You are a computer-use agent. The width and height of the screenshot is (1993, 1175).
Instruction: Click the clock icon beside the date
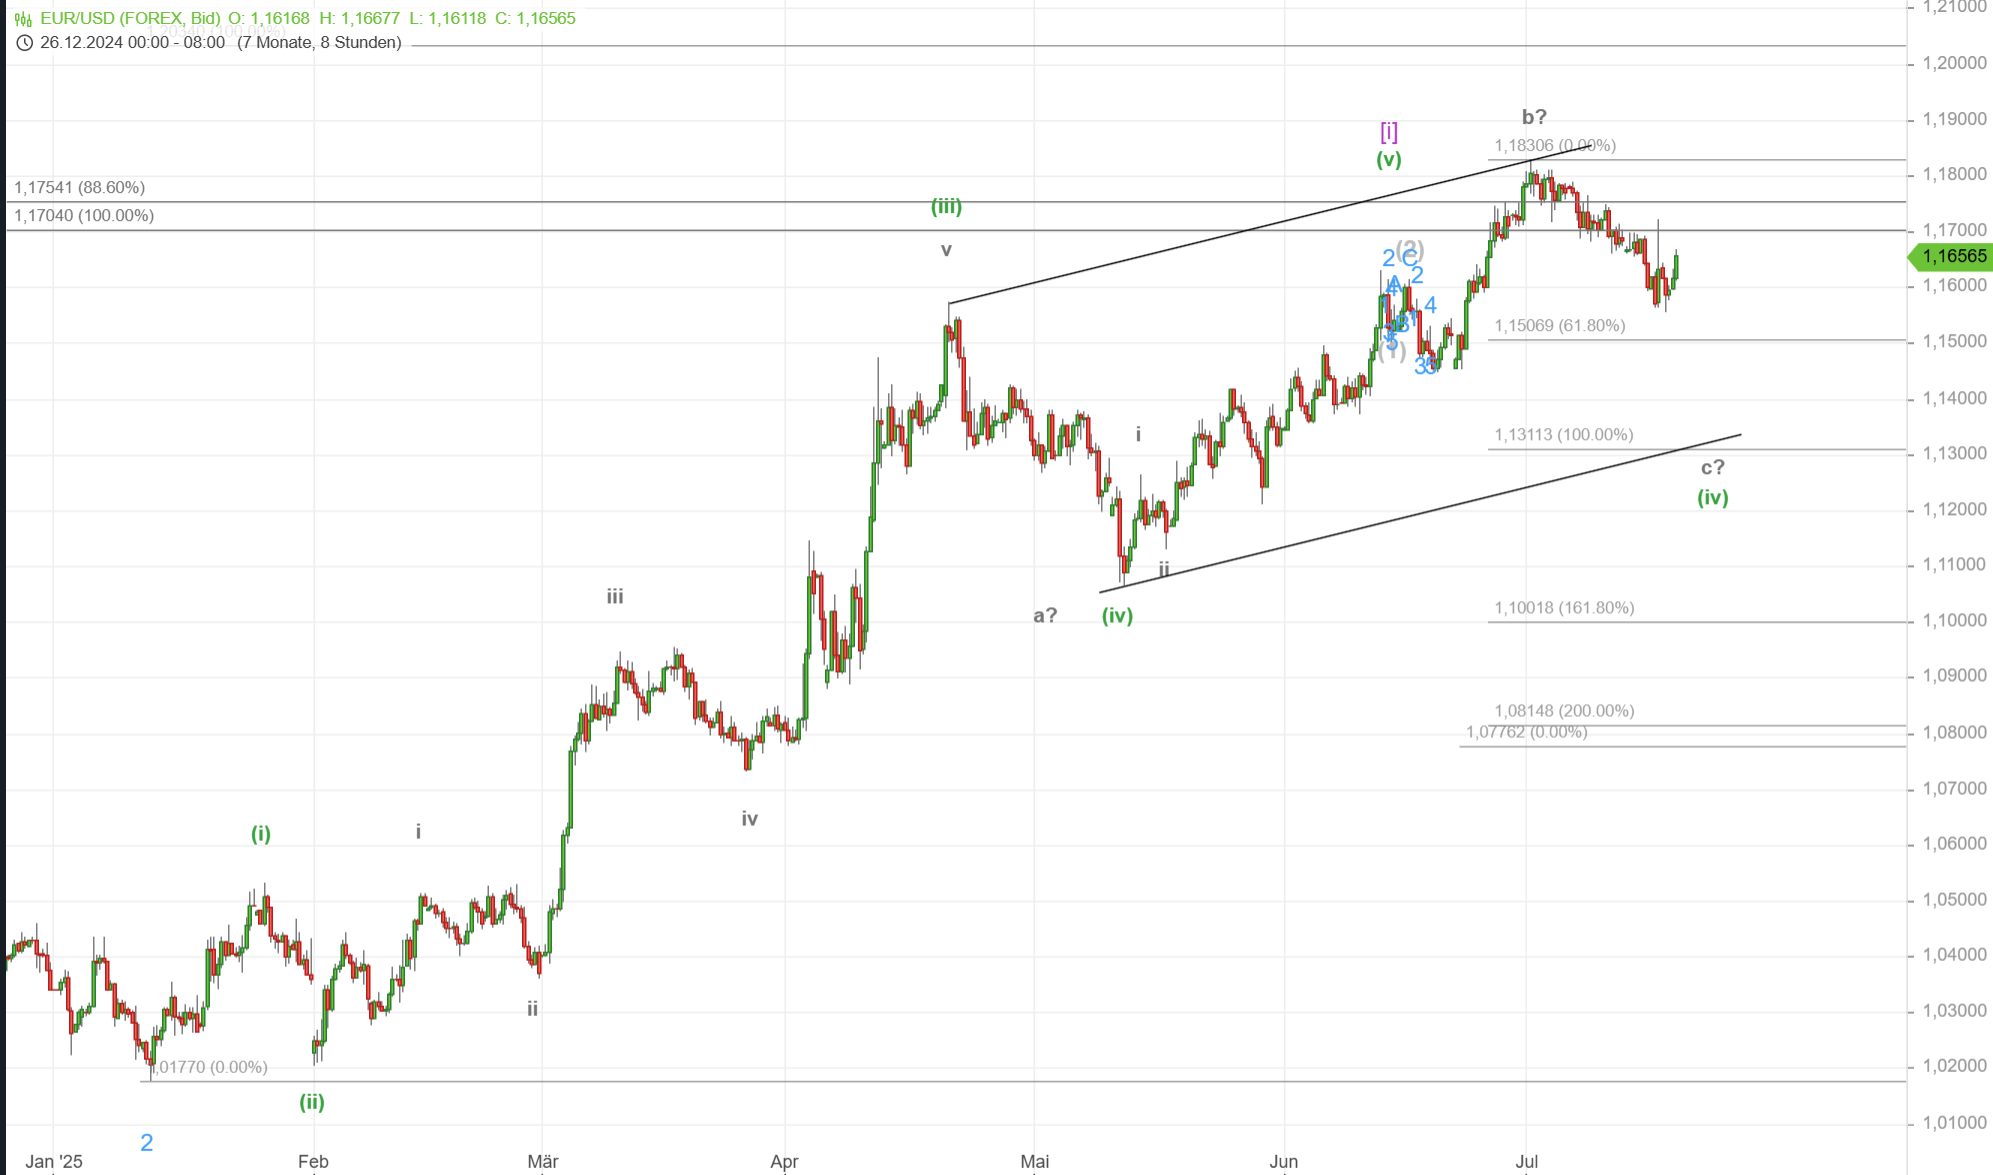pos(25,42)
